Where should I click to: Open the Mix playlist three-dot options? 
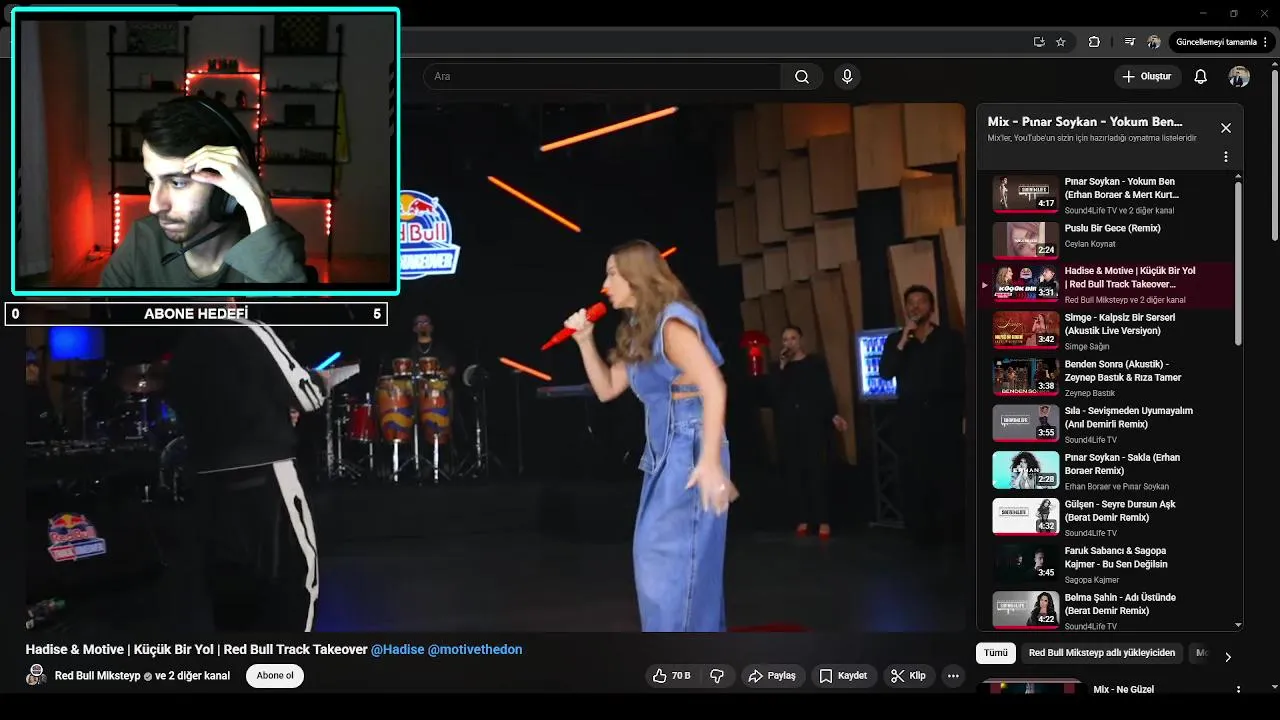tap(1226, 157)
